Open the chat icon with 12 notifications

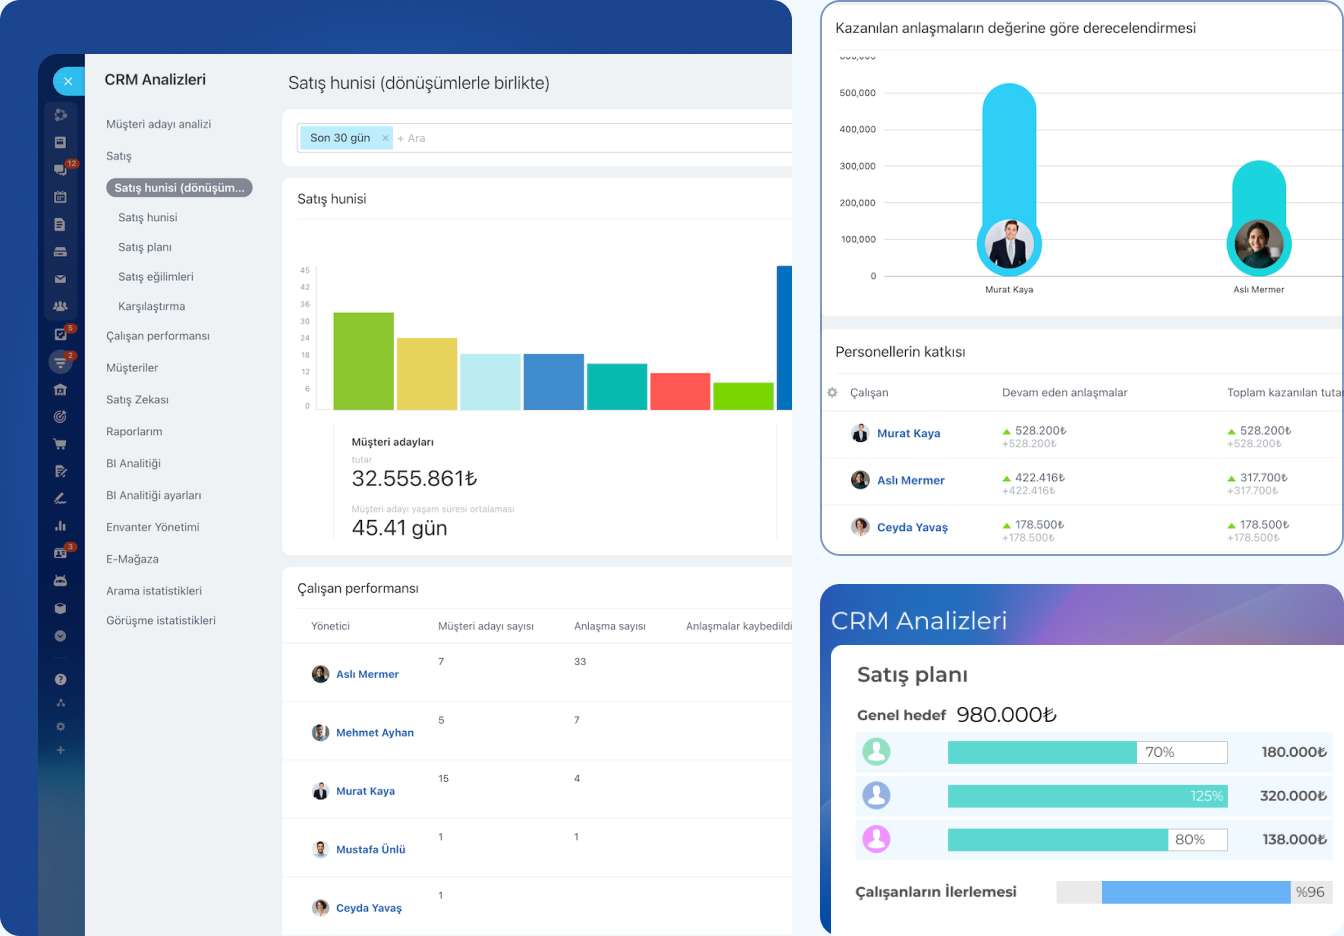[x=61, y=169]
